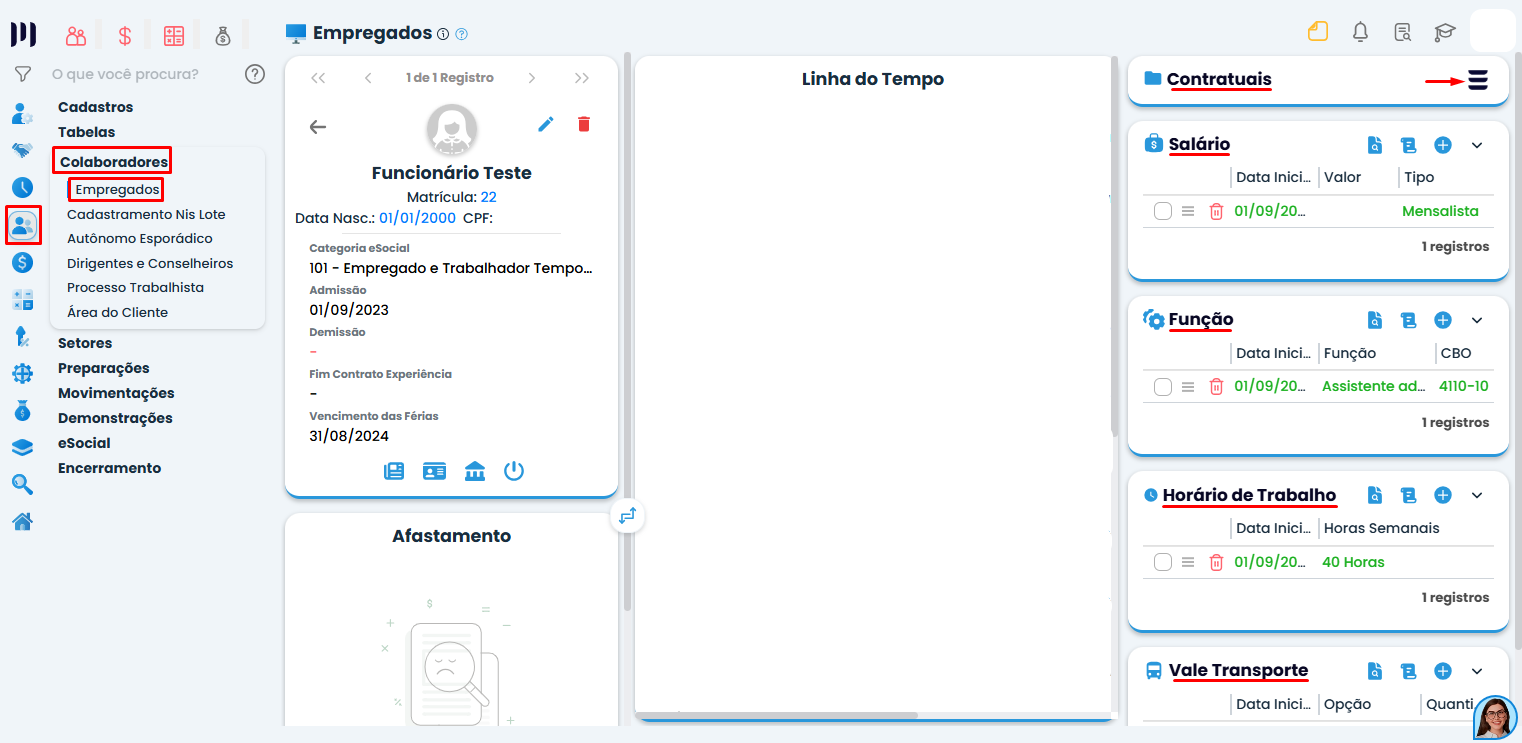
Task: Delete the employee record with the red trash icon
Action: pyautogui.click(x=584, y=124)
